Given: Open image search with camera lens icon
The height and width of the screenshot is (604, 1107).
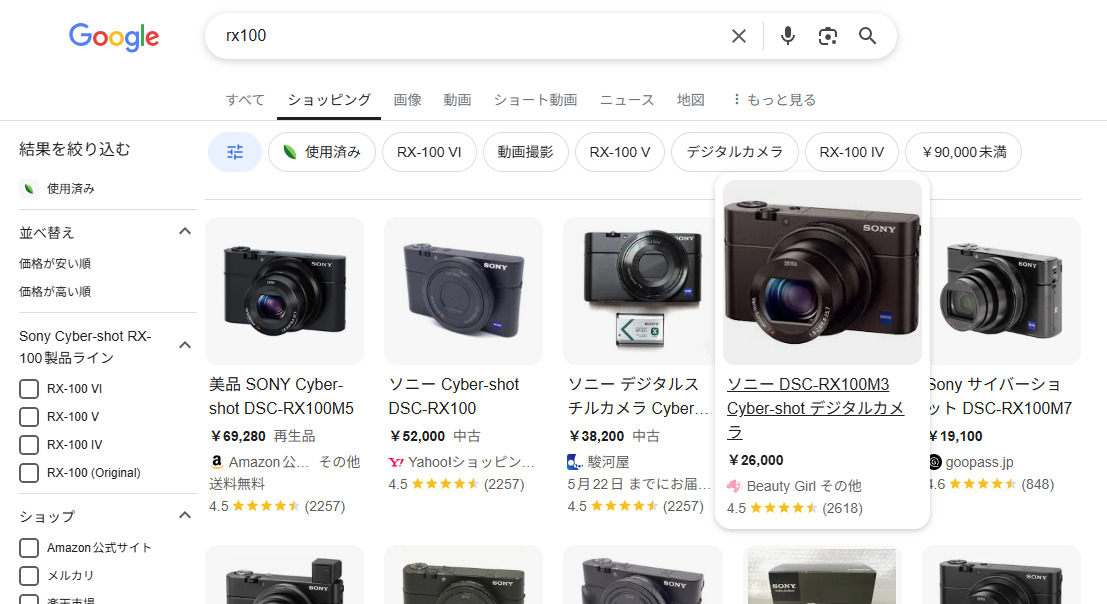Looking at the screenshot, I should [827, 36].
